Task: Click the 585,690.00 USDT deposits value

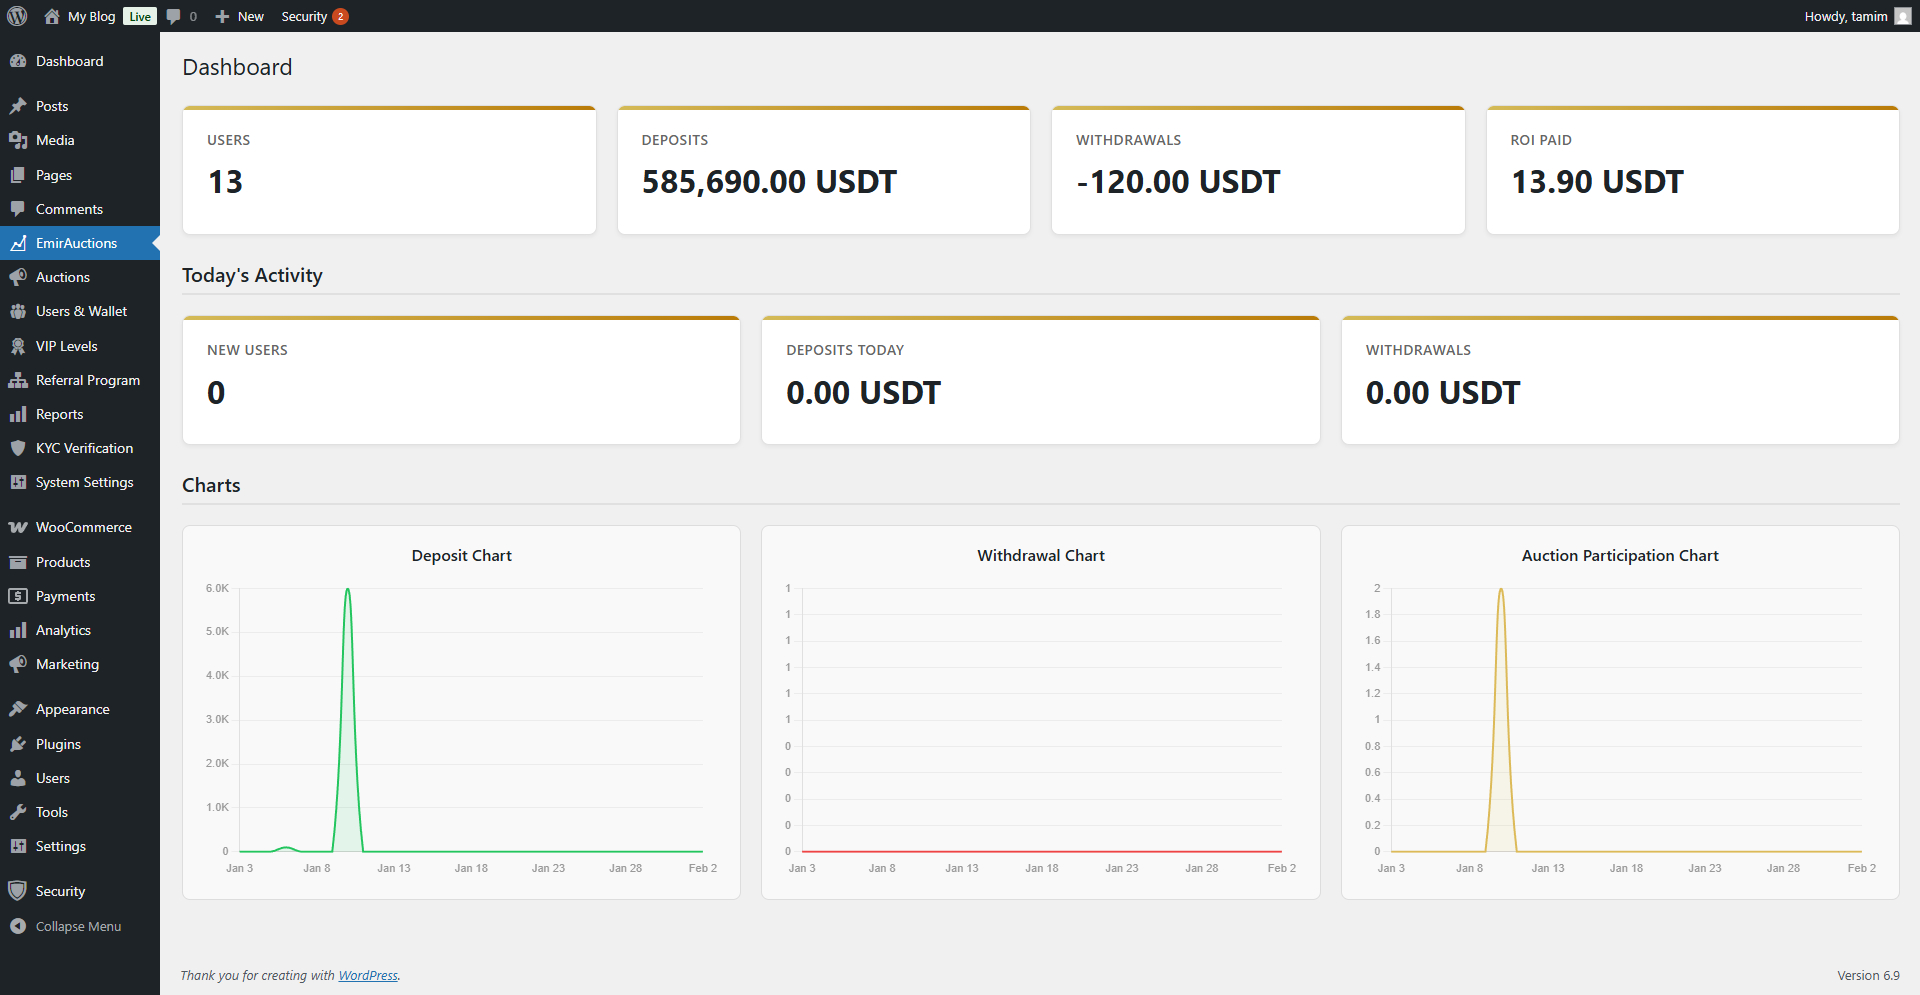Action: (769, 182)
